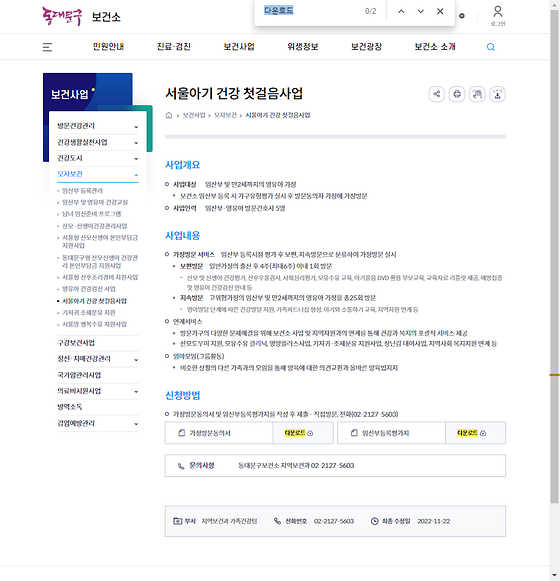Open 영유아 건강검진 사업 link

tap(89, 289)
